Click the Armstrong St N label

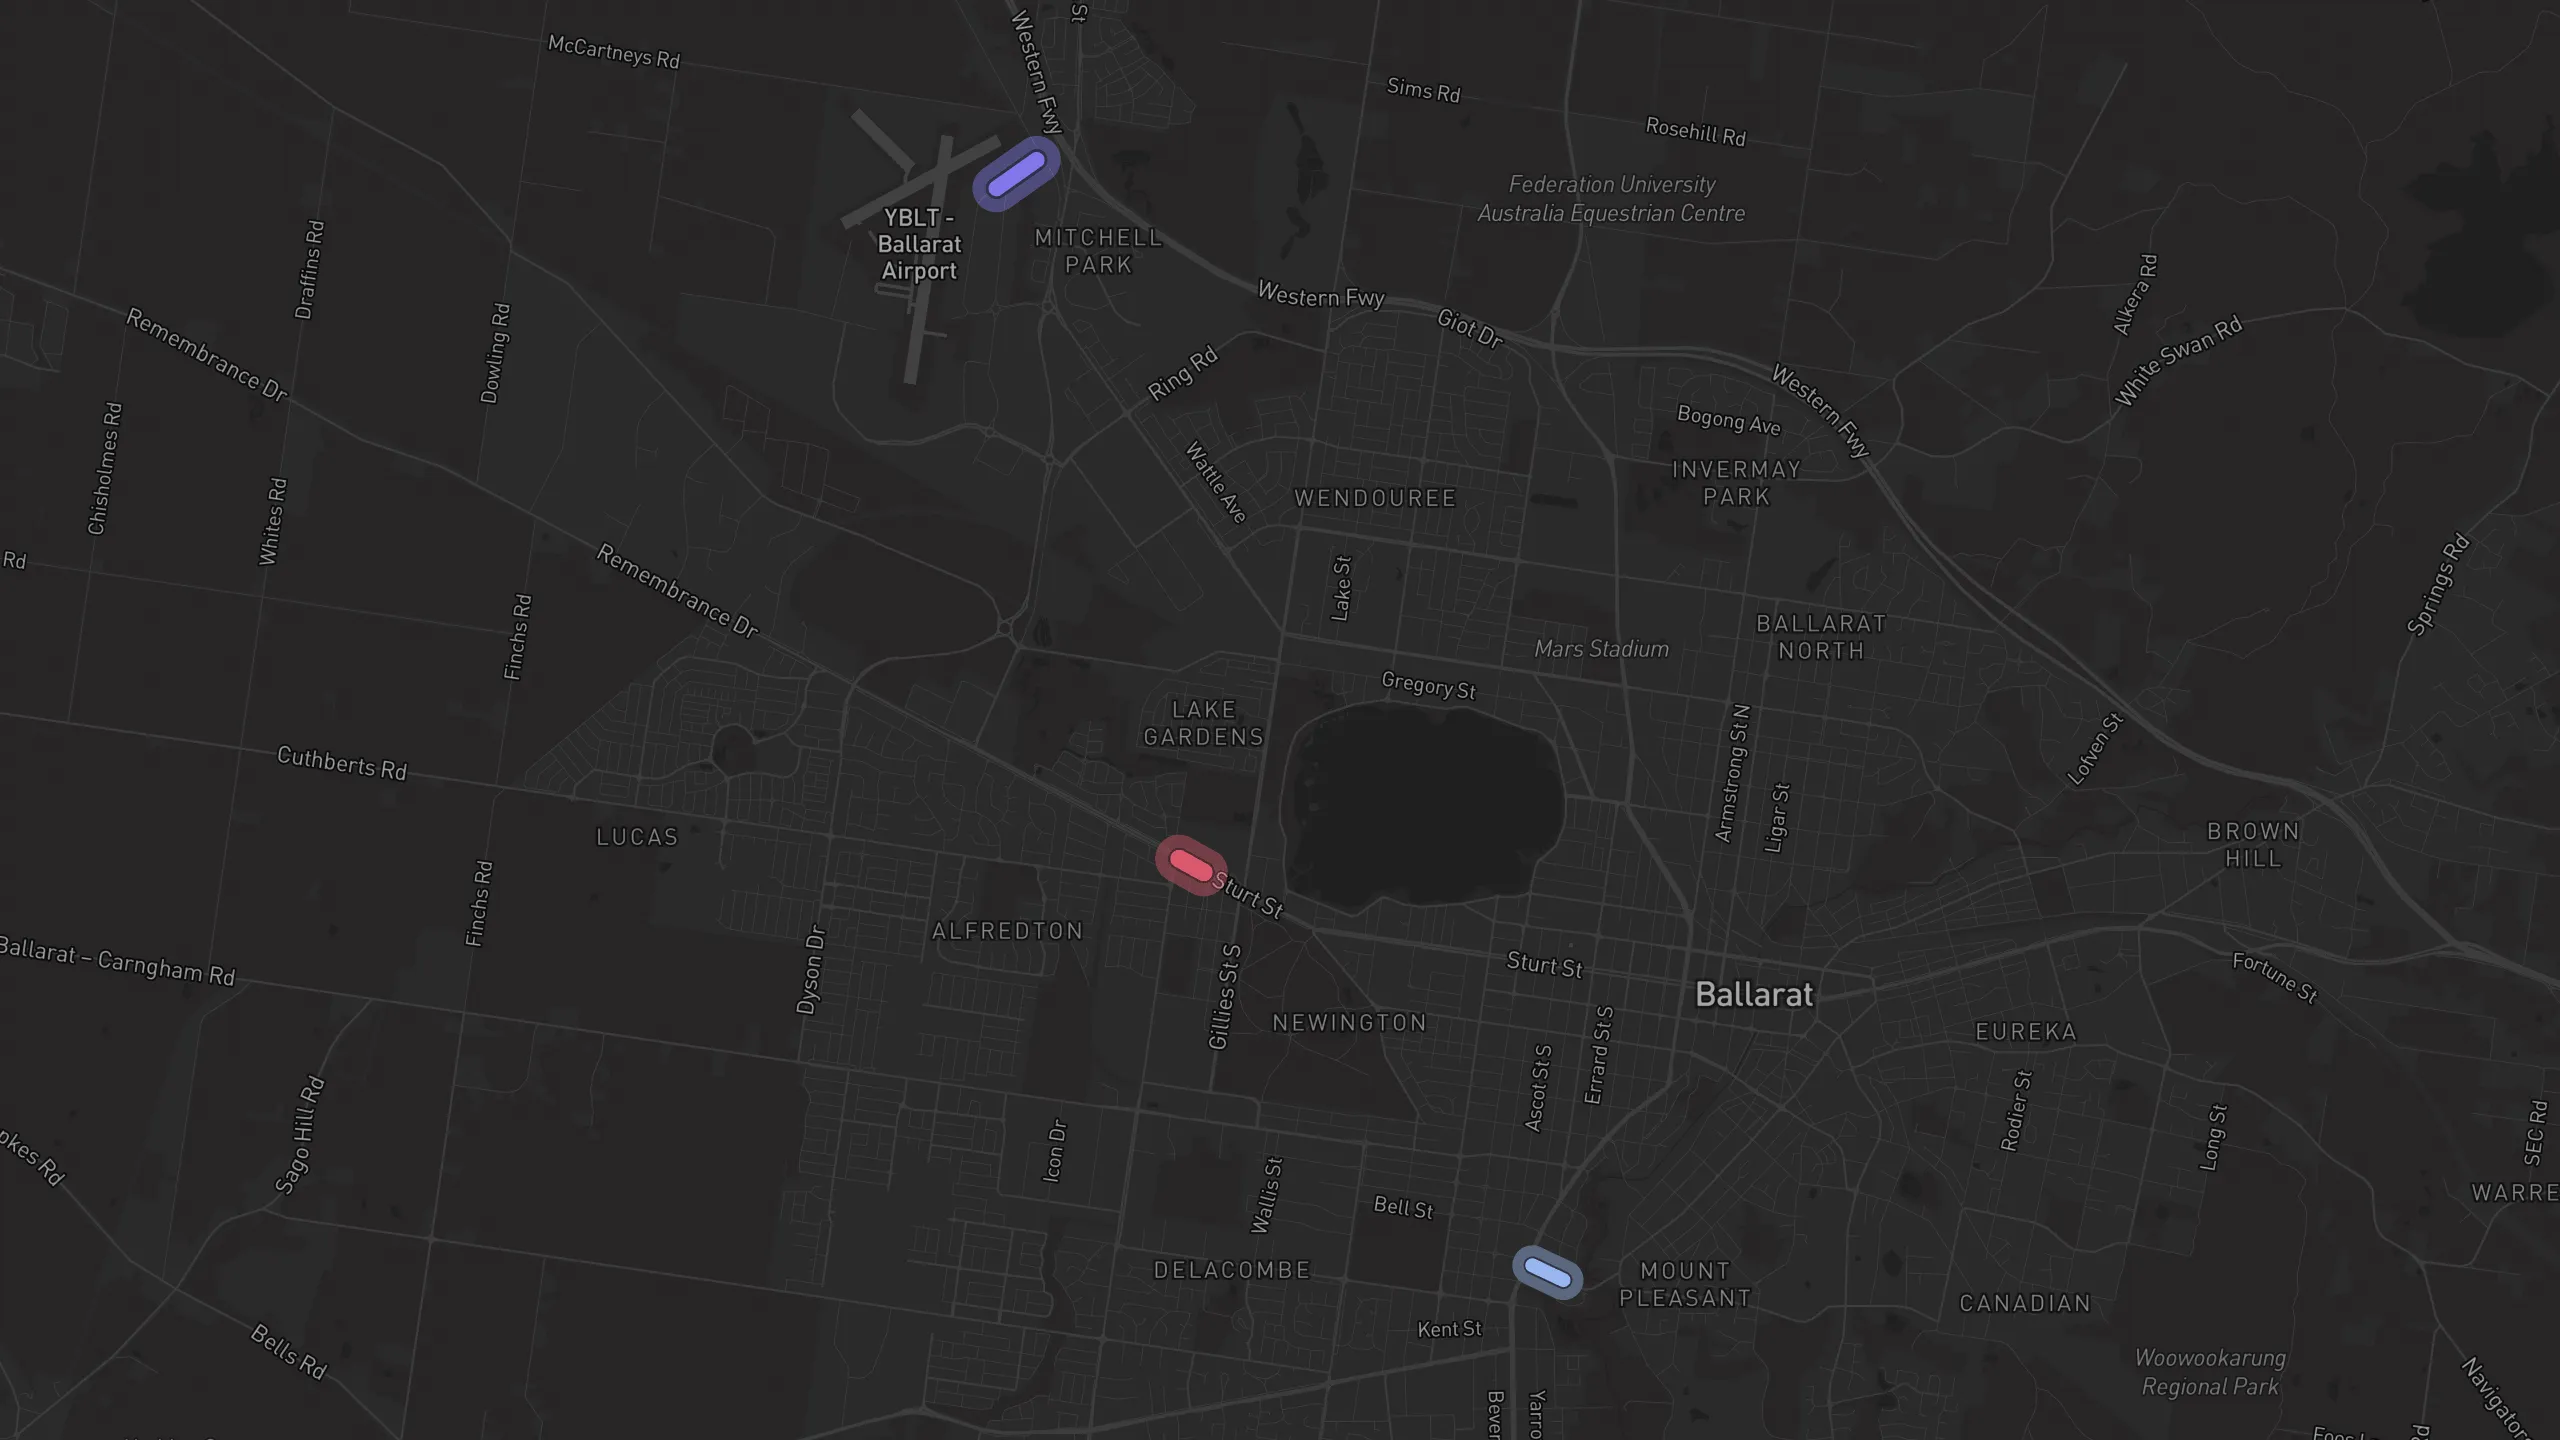coord(1733,773)
